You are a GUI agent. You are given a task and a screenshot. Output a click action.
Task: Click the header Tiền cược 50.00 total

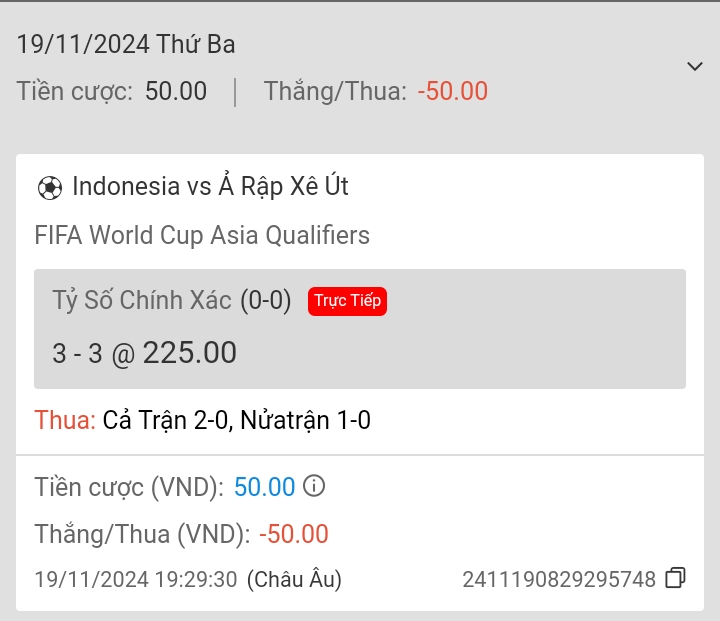tap(112, 91)
